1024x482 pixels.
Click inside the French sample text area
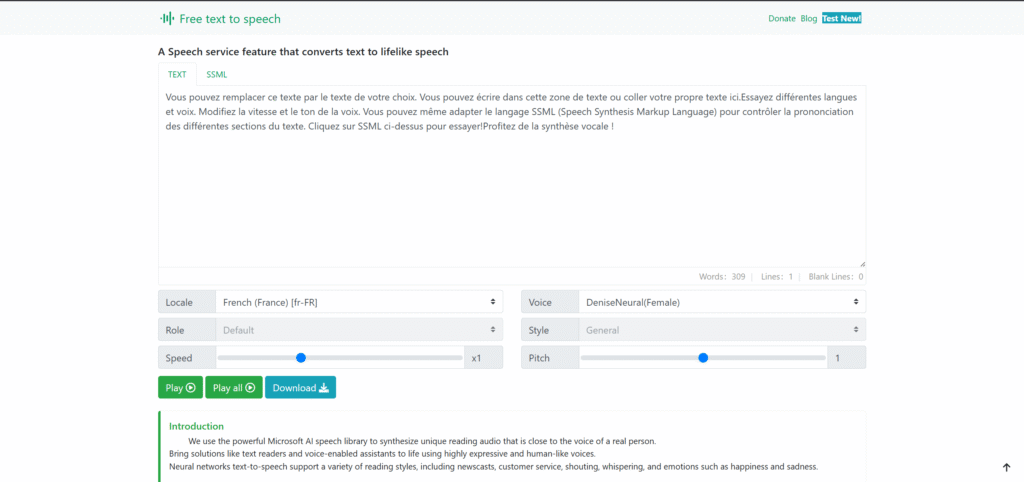(512, 176)
